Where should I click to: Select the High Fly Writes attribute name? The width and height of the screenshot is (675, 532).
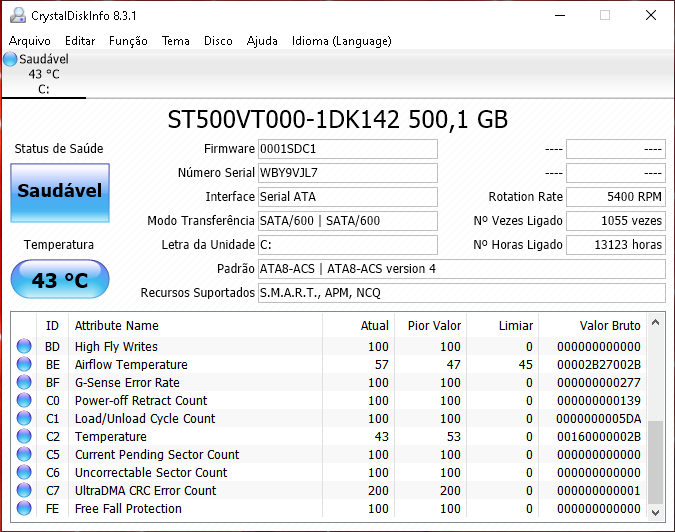point(116,346)
